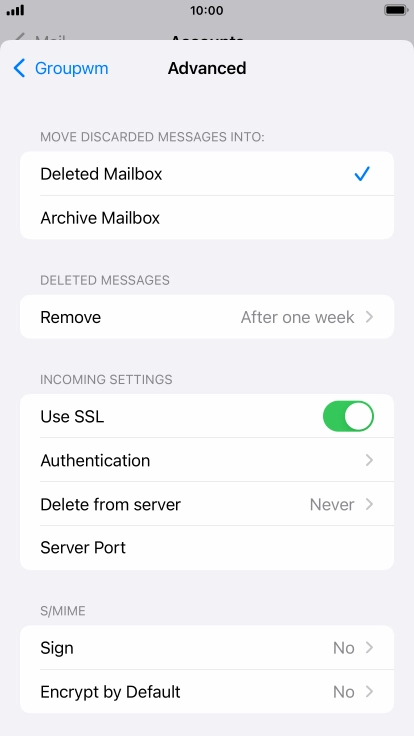This screenshot has width=414, height=736.
Task: Tap the blue back chevron icon
Action: [19, 68]
